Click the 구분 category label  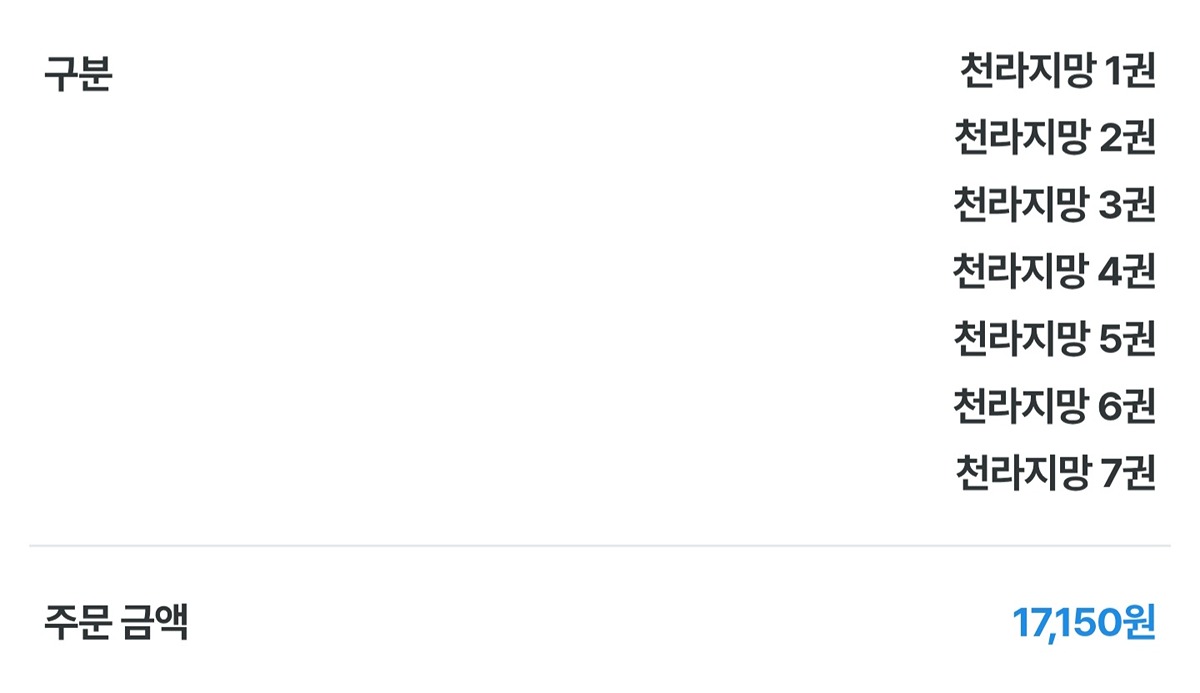[x=78, y=75]
